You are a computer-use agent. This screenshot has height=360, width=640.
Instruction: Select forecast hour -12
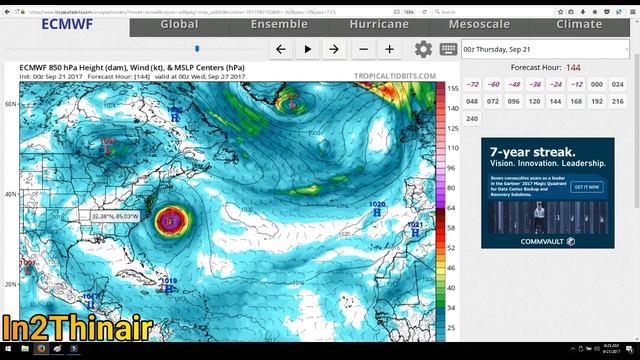[x=576, y=84]
